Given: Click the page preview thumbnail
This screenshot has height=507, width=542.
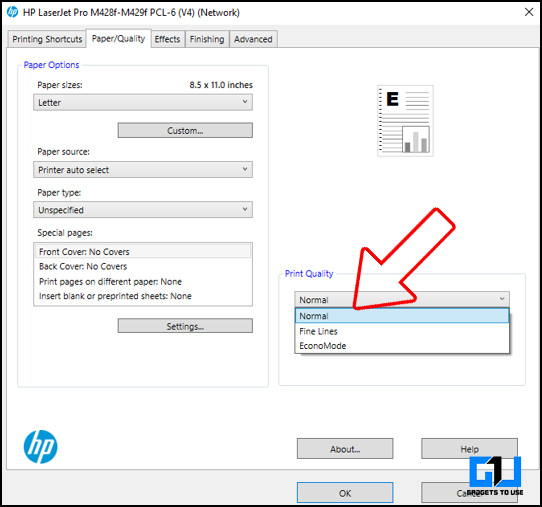Looking at the screenshot, I should (405, 121).
